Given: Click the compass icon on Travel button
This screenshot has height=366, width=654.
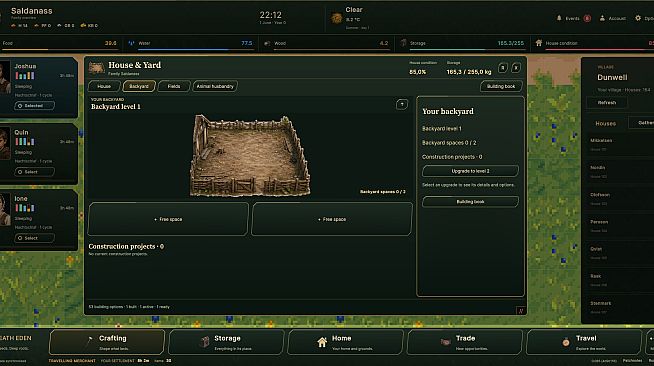Looking at the screenshot, I should coord(566,342).
